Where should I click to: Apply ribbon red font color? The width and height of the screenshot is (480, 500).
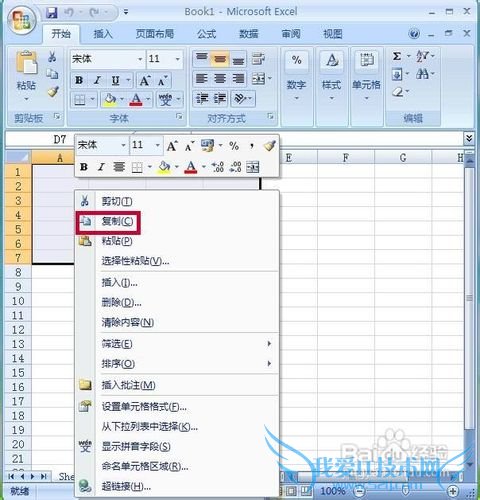(x=136, y=99)
